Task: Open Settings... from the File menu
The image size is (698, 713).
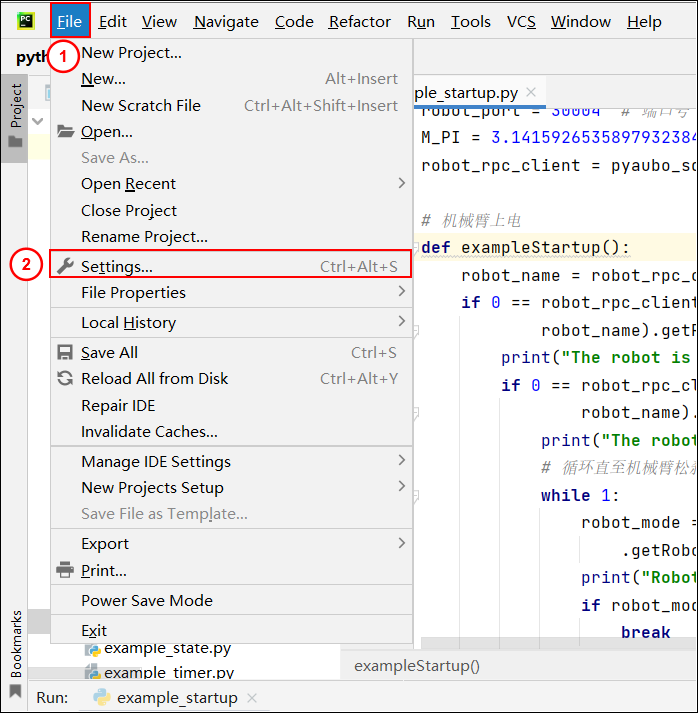Action: 231,264
